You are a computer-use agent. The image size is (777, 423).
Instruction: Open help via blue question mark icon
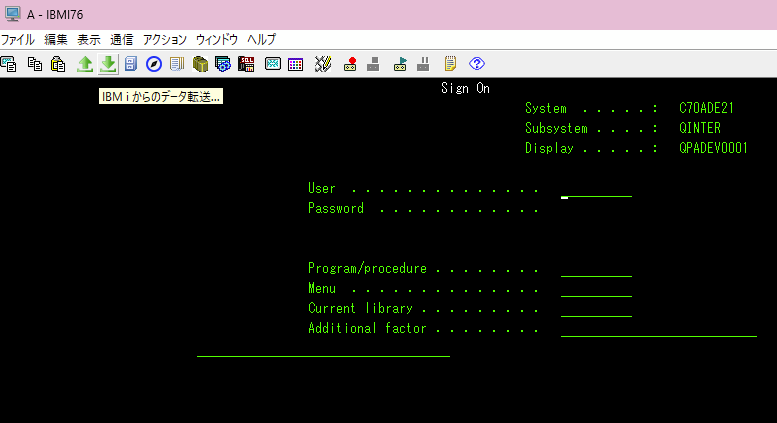point(477,64)
